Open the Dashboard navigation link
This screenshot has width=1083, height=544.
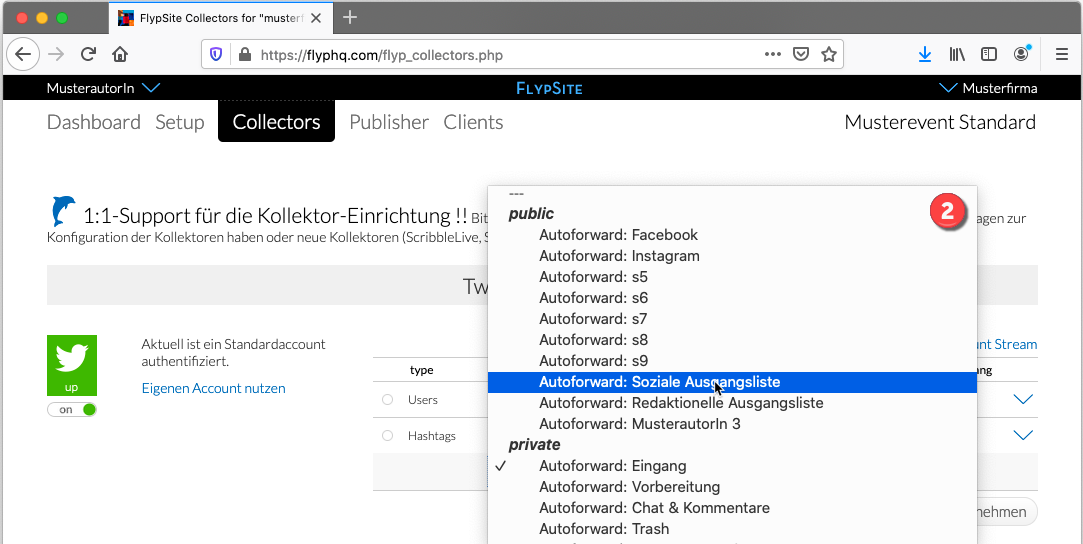pos(94,122)
